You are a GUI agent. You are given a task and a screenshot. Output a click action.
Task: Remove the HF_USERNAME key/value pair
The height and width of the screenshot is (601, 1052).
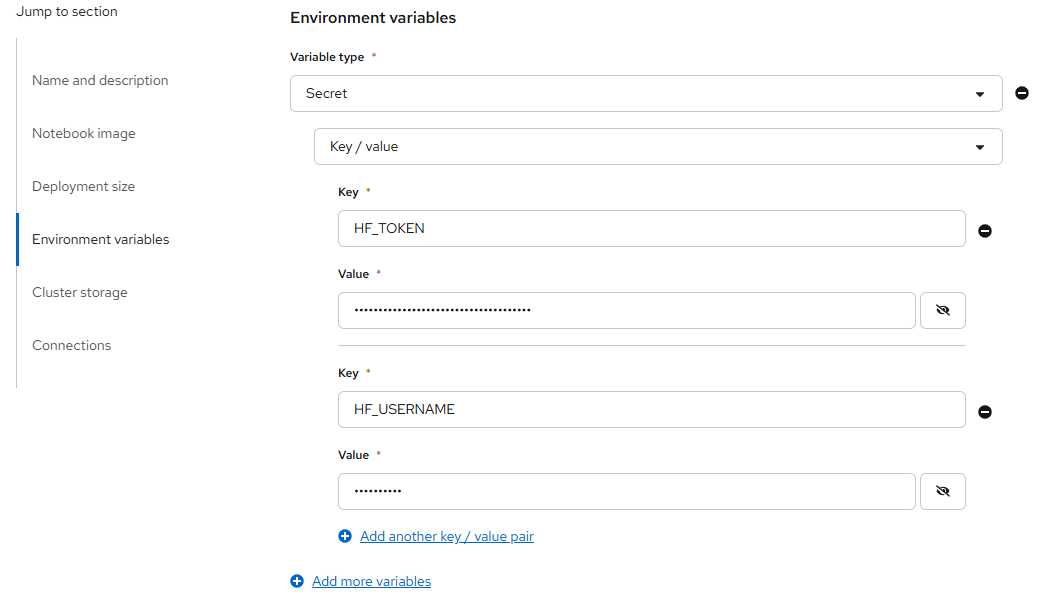985,412
